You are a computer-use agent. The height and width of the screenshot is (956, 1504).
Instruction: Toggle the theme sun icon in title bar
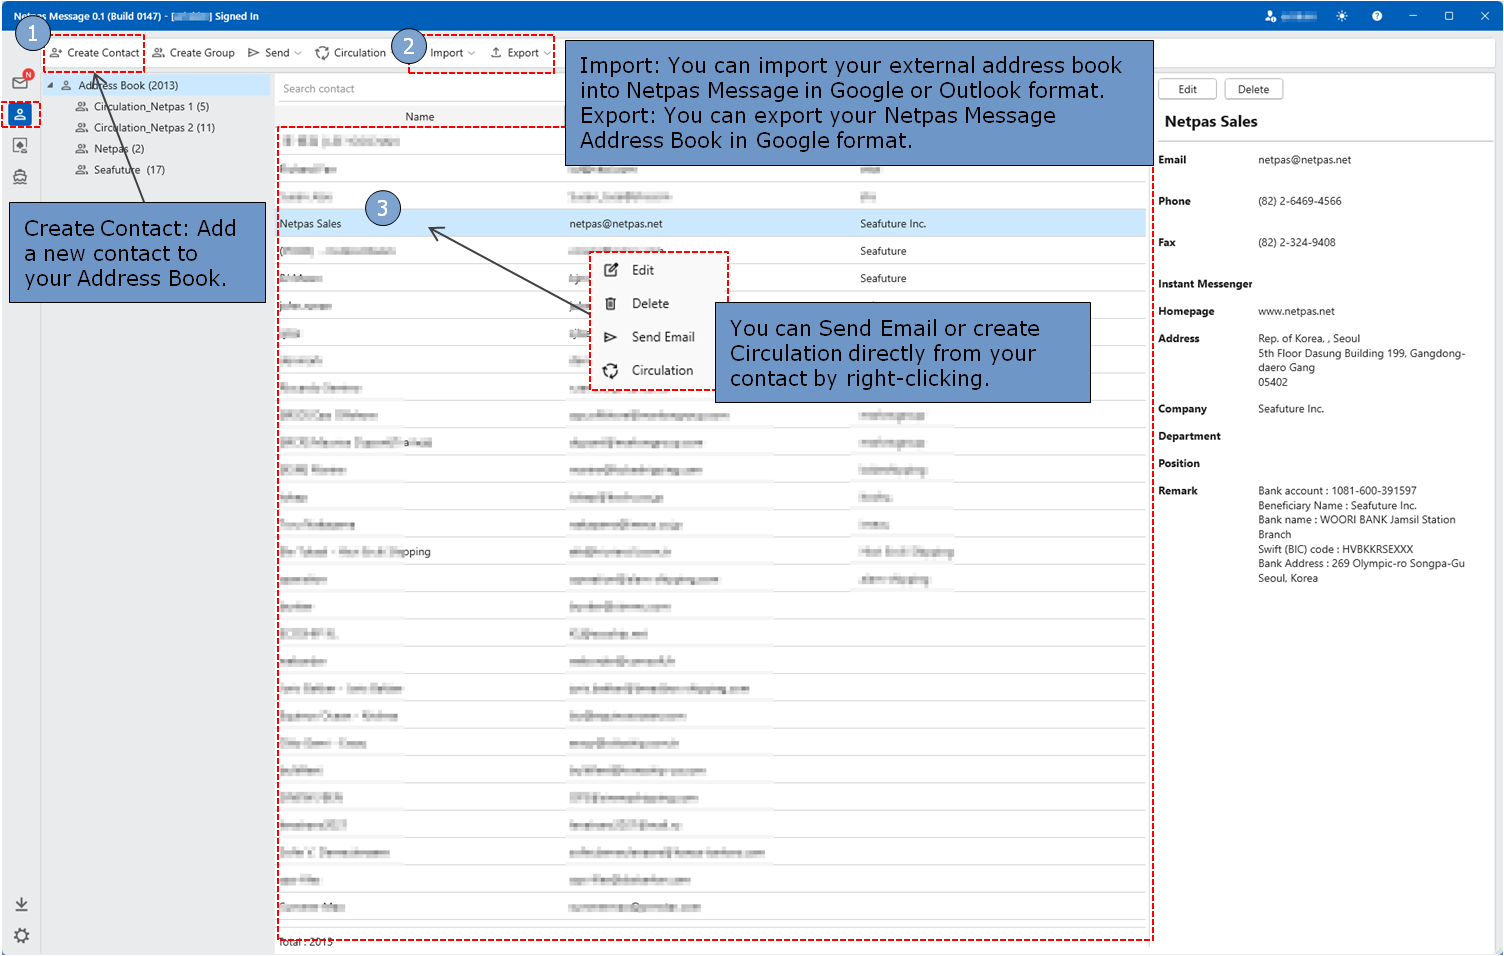1342,16
